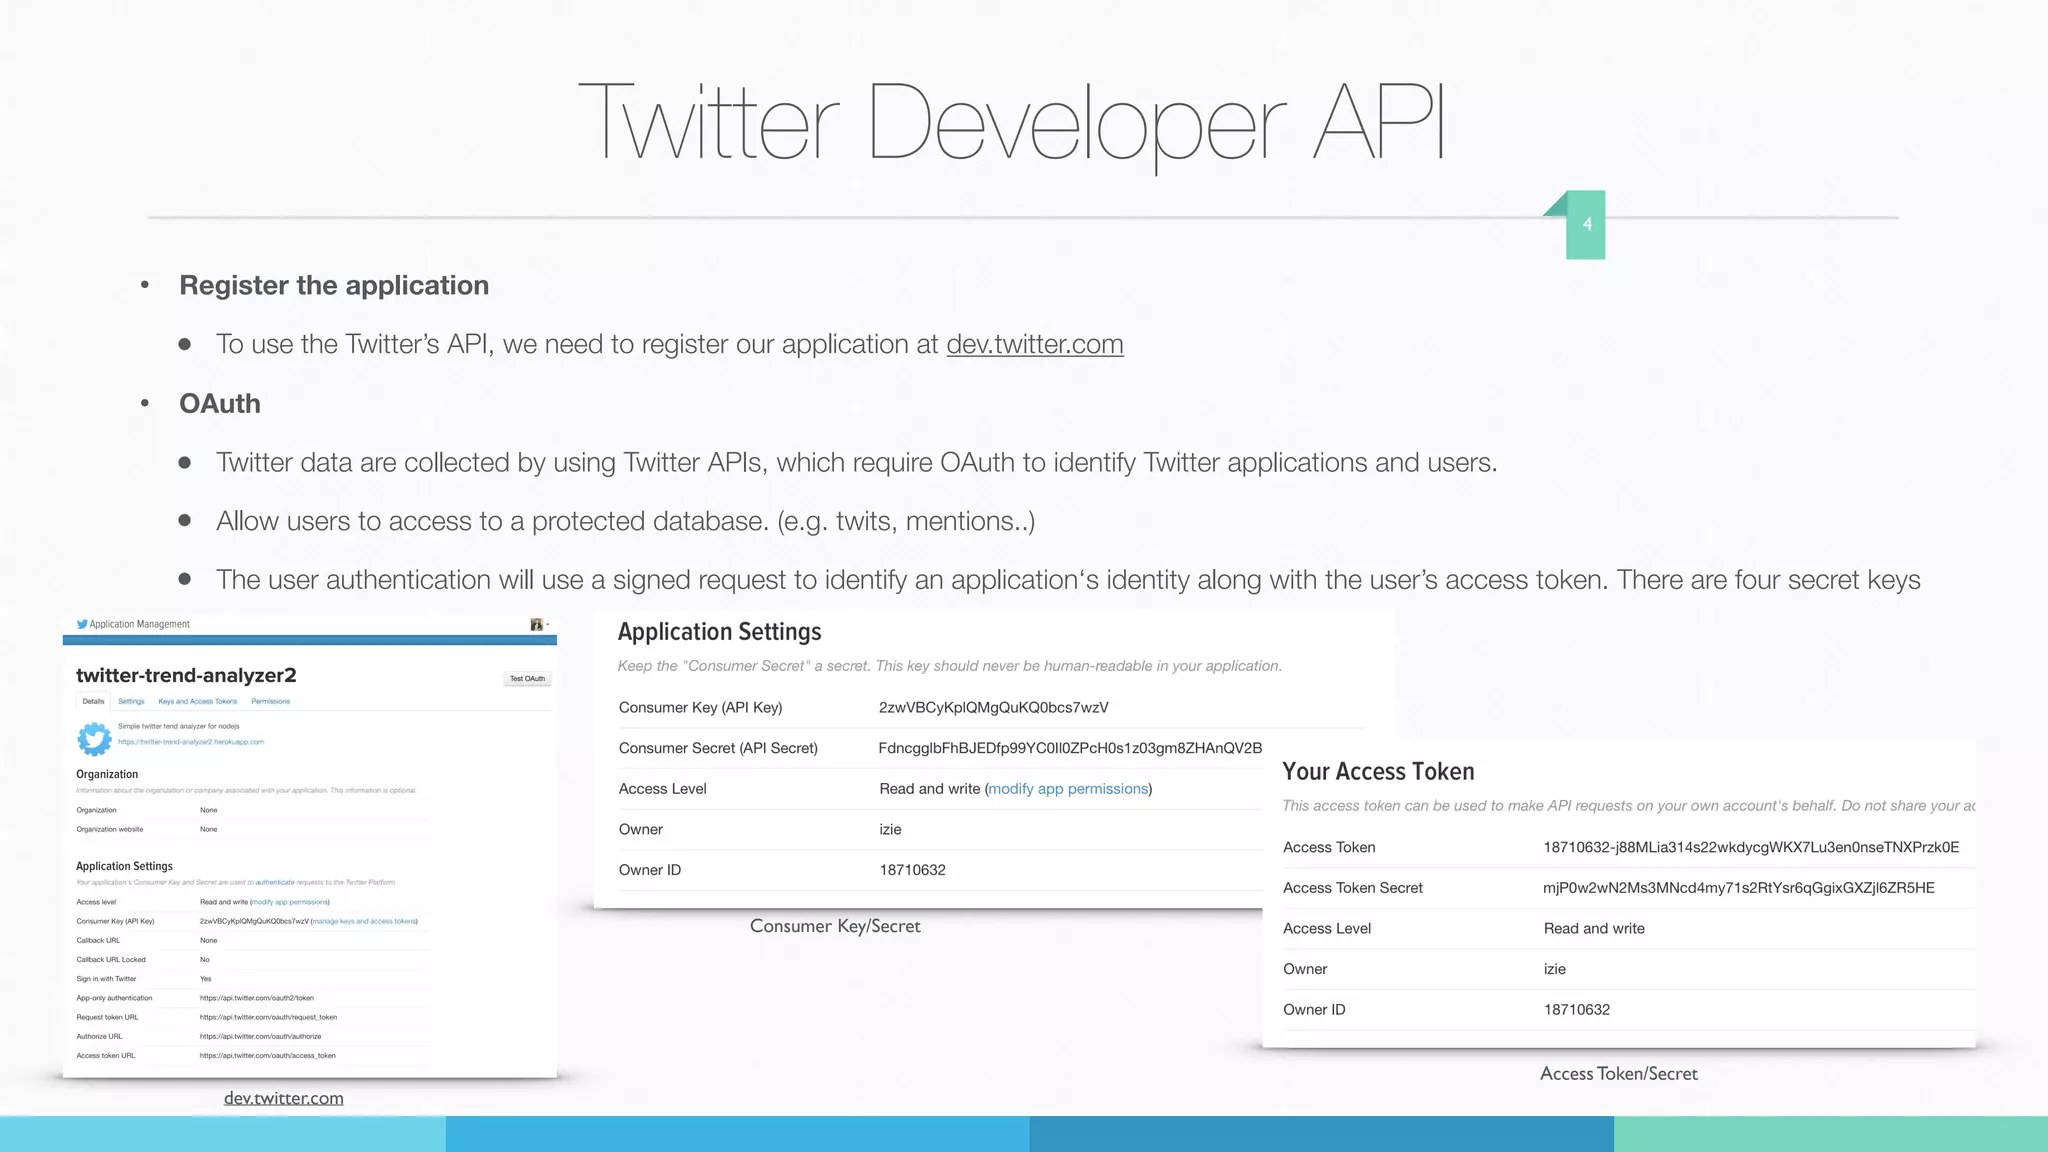Click the Test OAuth button
This screenshot has width=2048, height=1152.
pyautogui.click(x=527, y=679)
